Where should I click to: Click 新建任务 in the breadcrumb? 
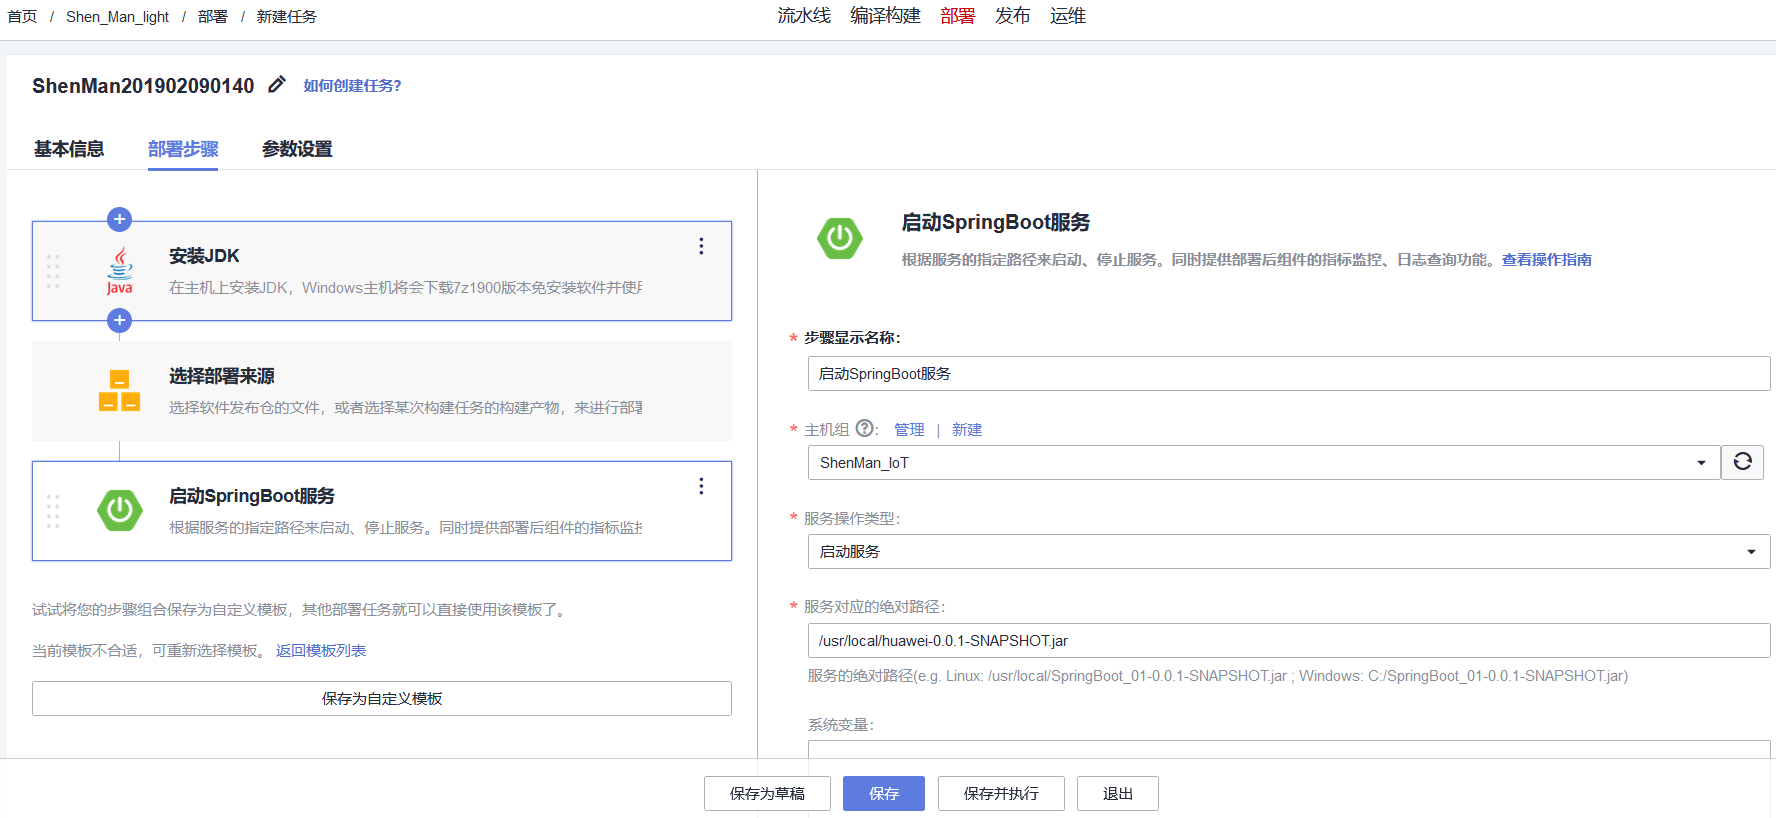click(x=287, y=17)
